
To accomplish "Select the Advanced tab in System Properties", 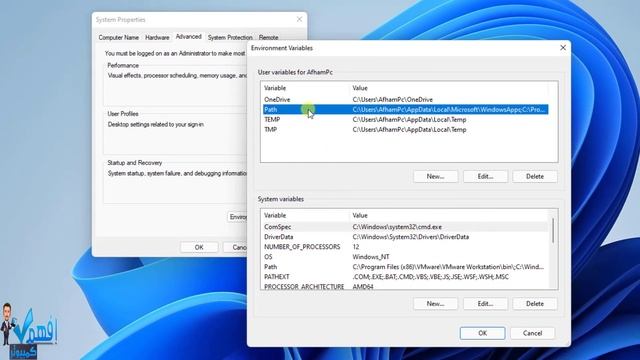I will (x=189, y=37).
